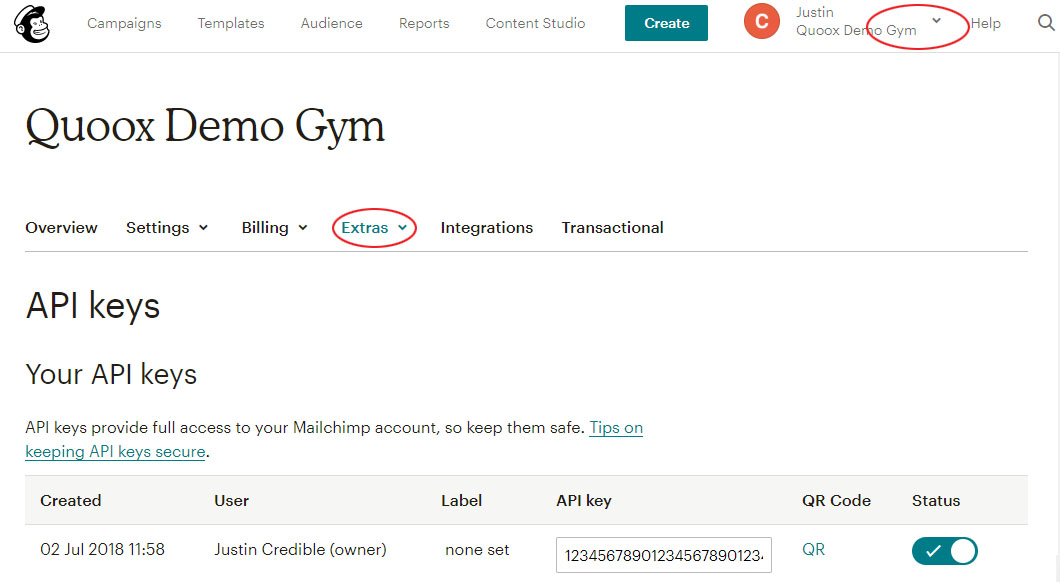Open the search magnifier icon

pos(1046,23)
